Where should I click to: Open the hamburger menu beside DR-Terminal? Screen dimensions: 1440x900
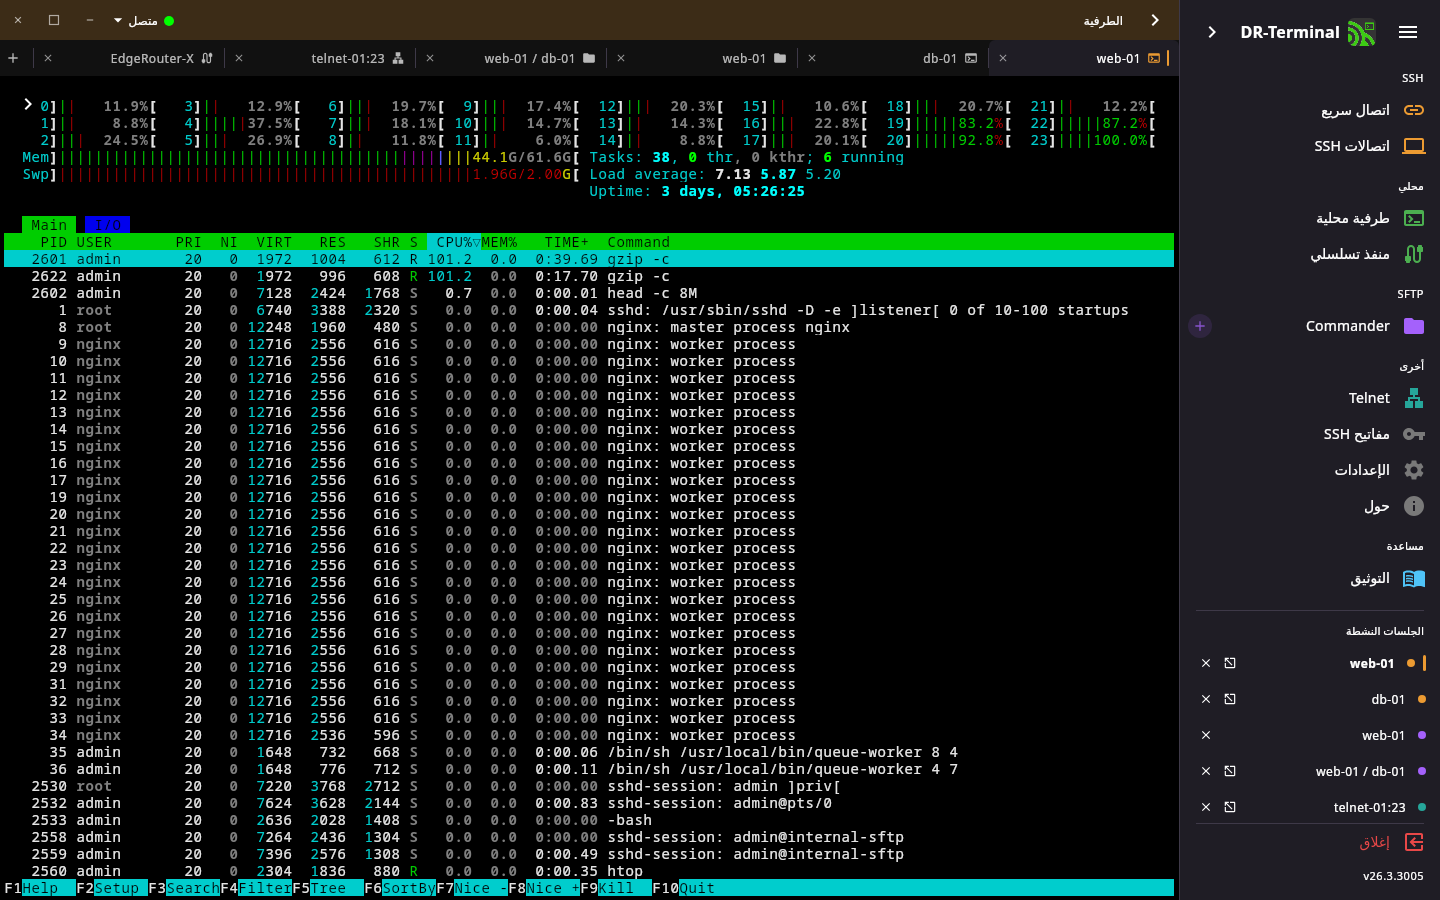pos(1408,32)
